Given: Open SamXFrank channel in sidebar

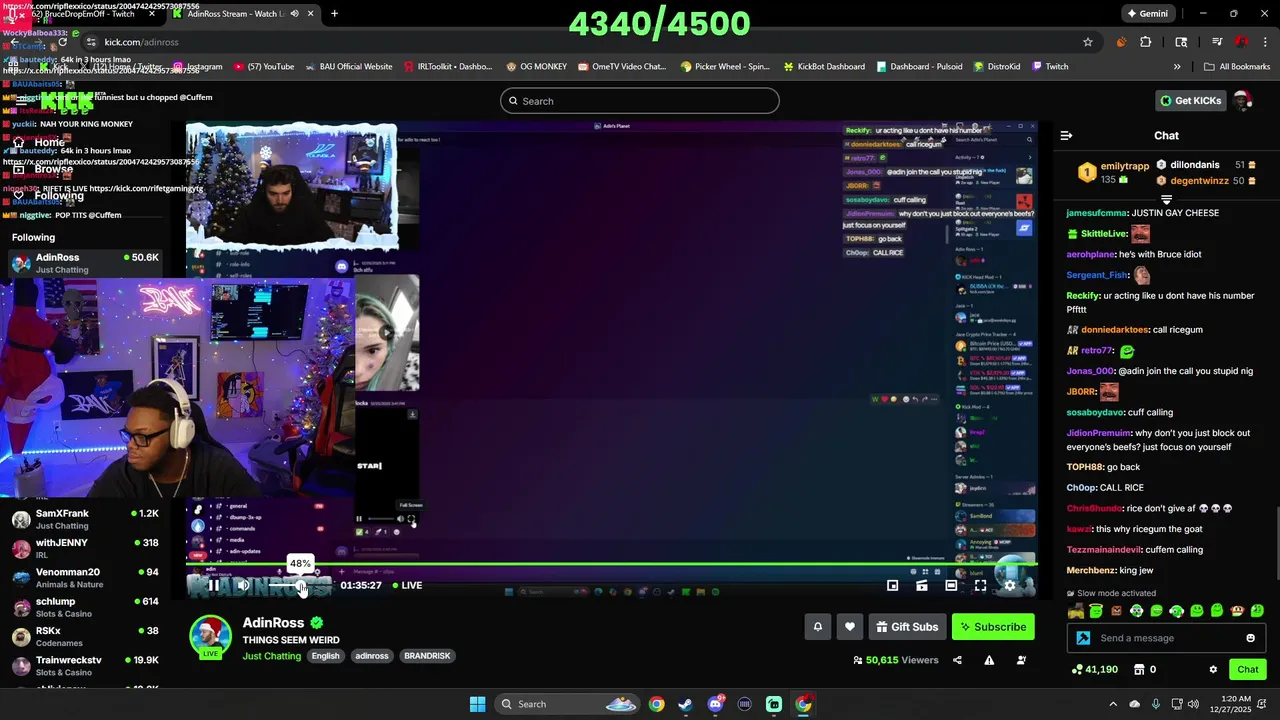Looking at the screenshot, I should tap(85, 519).
